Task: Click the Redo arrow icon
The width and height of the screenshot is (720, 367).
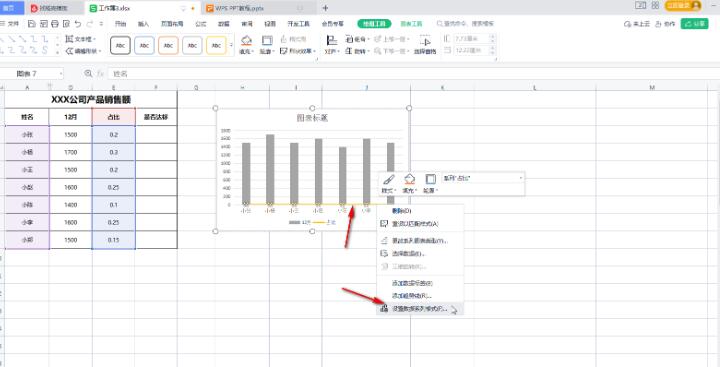Action: coord(90,23)
